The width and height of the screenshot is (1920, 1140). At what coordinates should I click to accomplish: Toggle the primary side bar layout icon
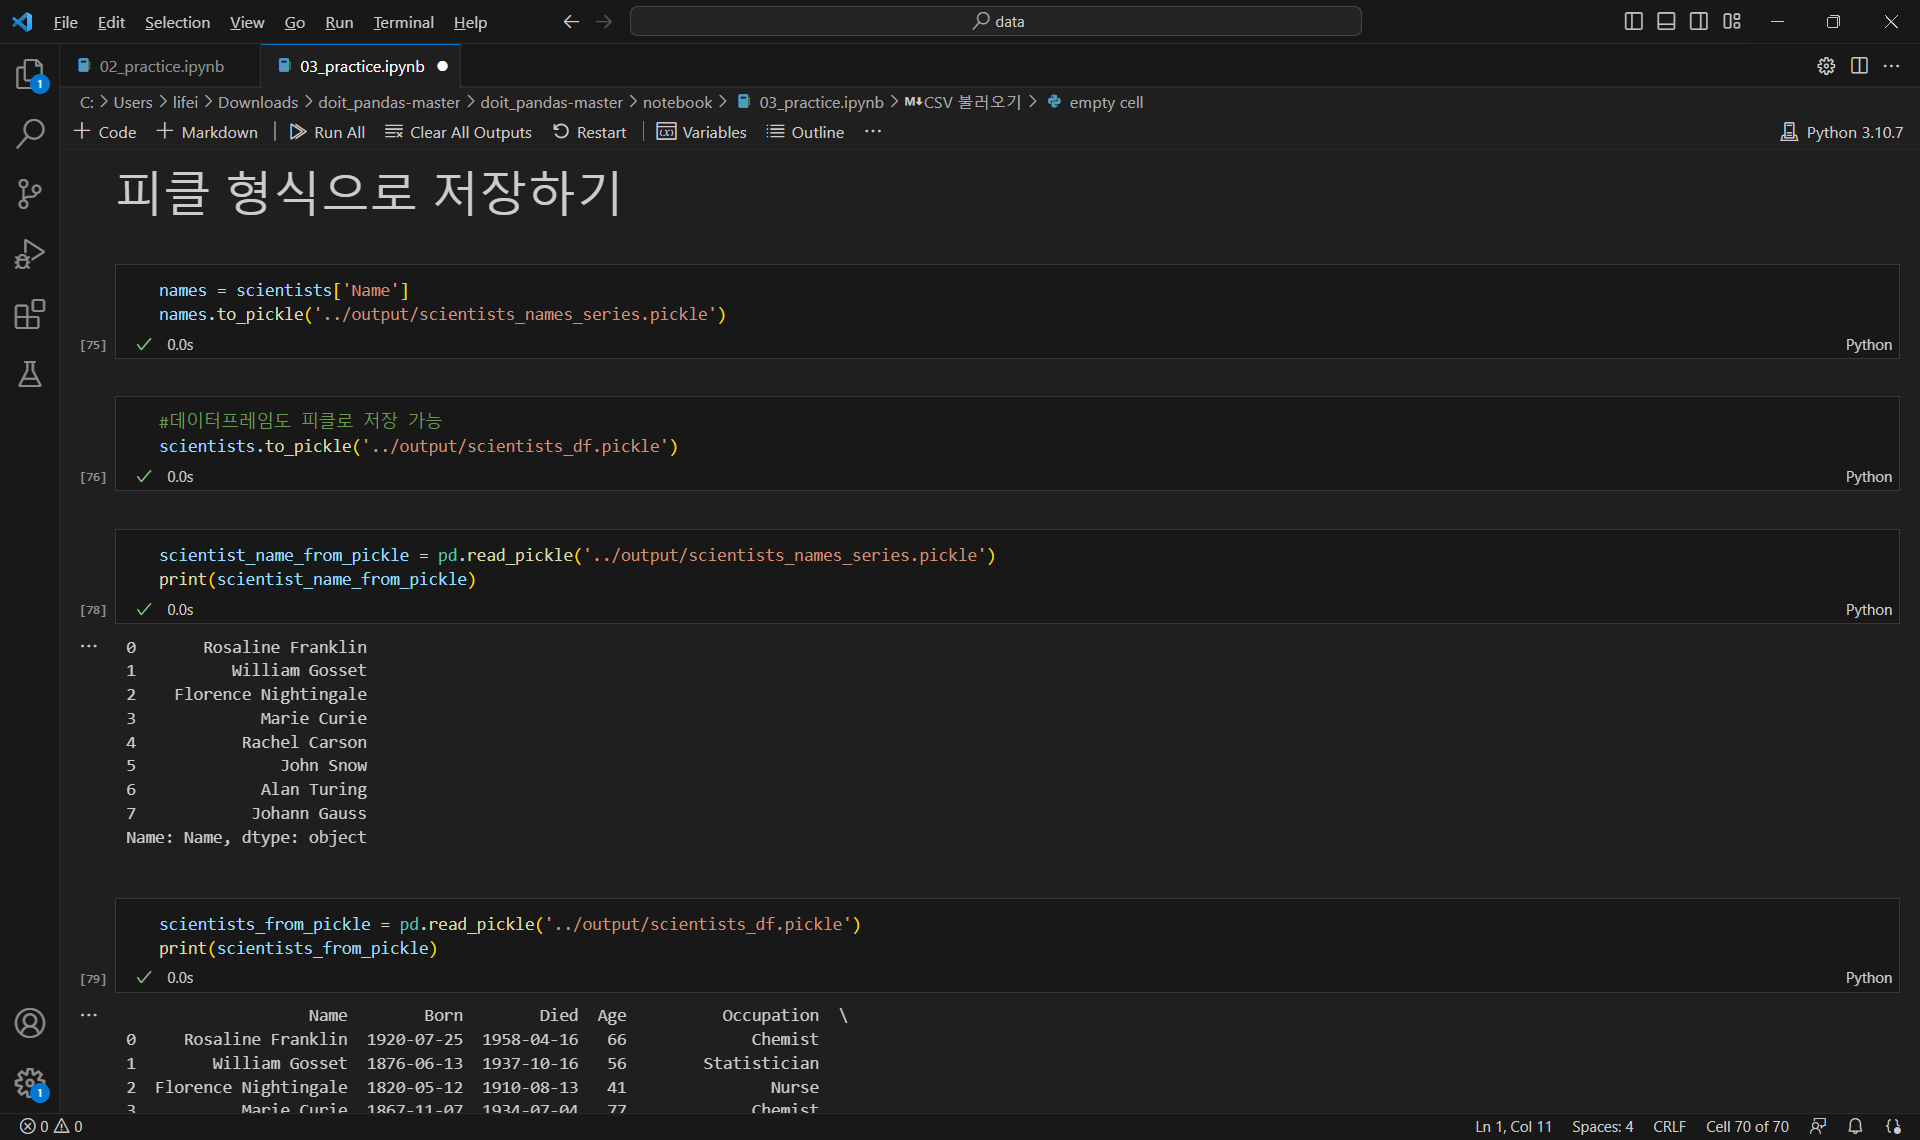[1633, 21]
